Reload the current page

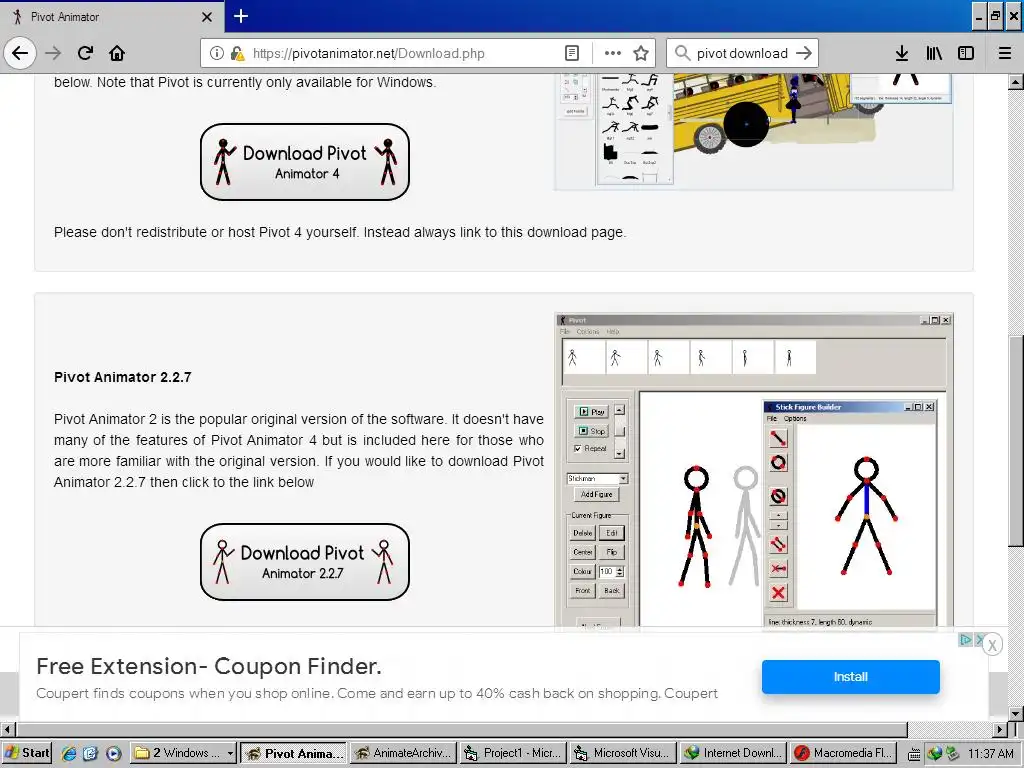[x=85, y=53]
